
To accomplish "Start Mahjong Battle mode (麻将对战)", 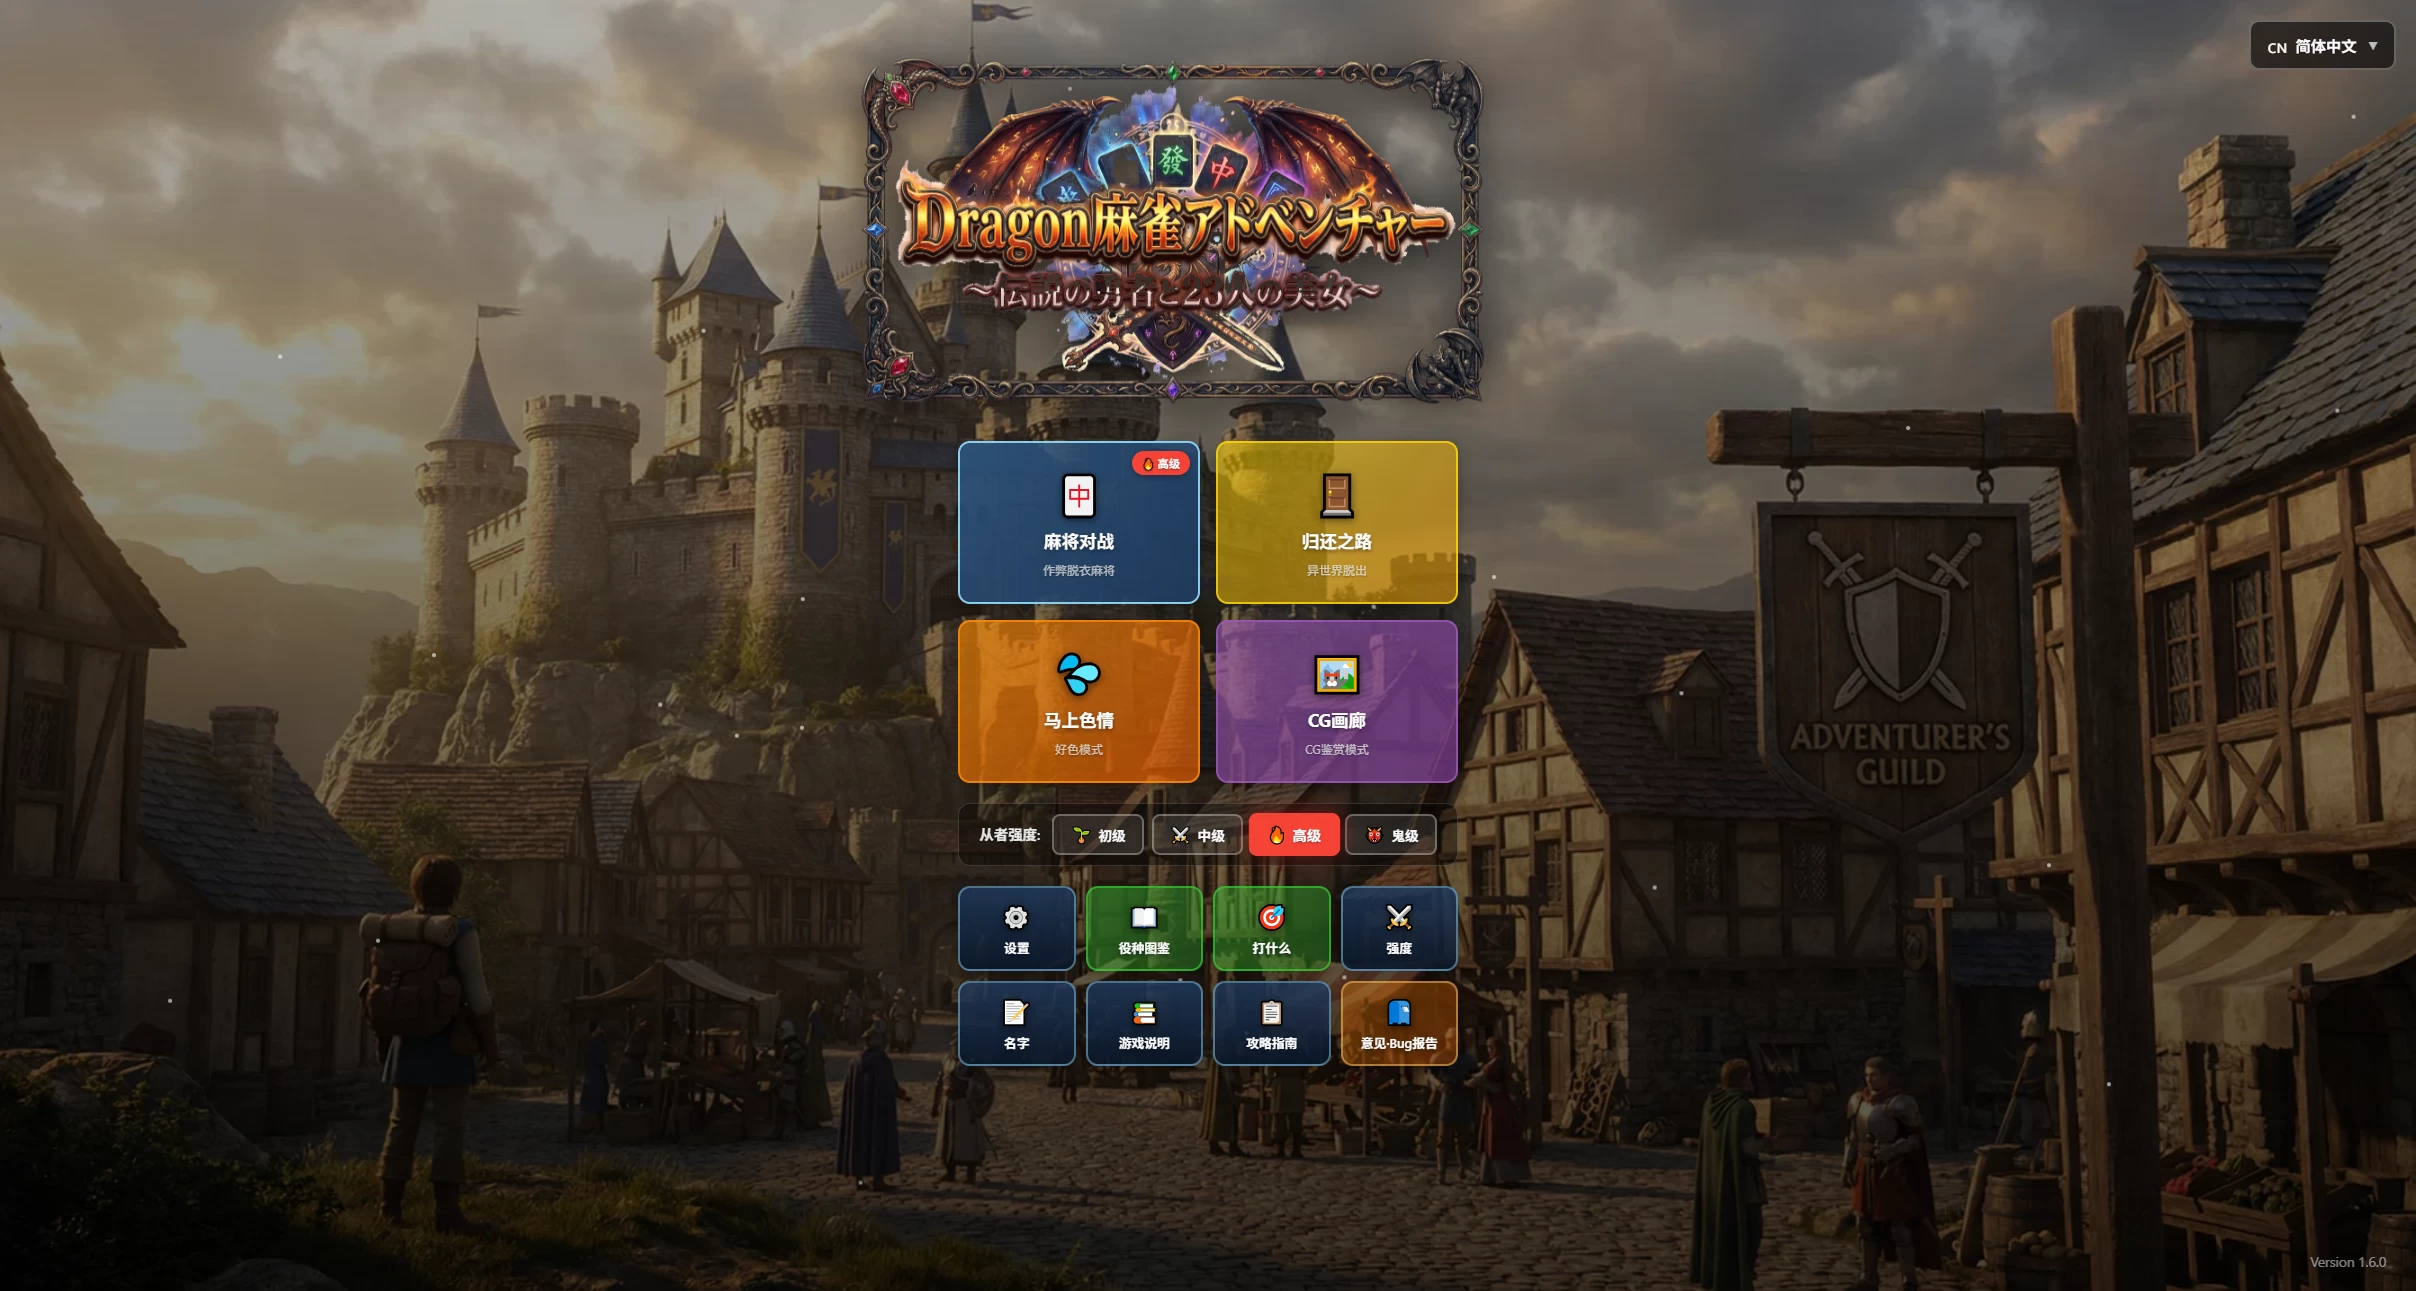I will 1078,522.
